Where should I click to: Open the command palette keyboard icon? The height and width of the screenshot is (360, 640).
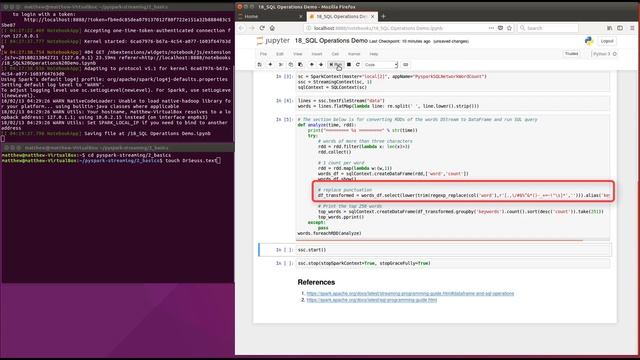click(405, 64)
